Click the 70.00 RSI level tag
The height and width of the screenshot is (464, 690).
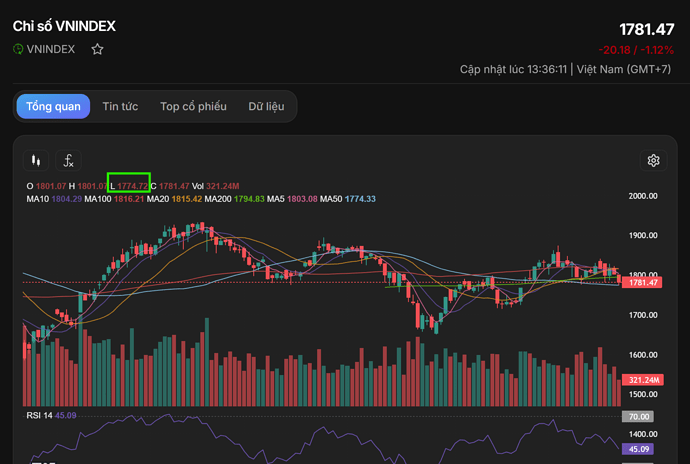638,416
